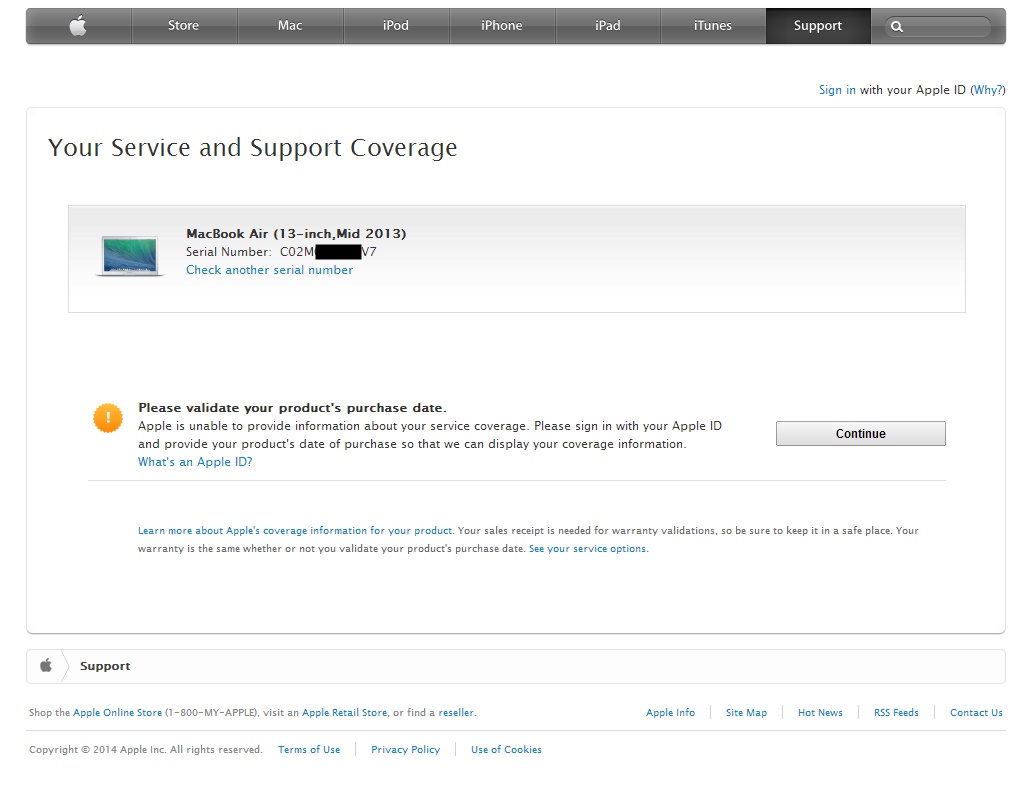Screen dimensions: 1032x802
Task: Open the Contact Us footer link
Action: (976, 713)
